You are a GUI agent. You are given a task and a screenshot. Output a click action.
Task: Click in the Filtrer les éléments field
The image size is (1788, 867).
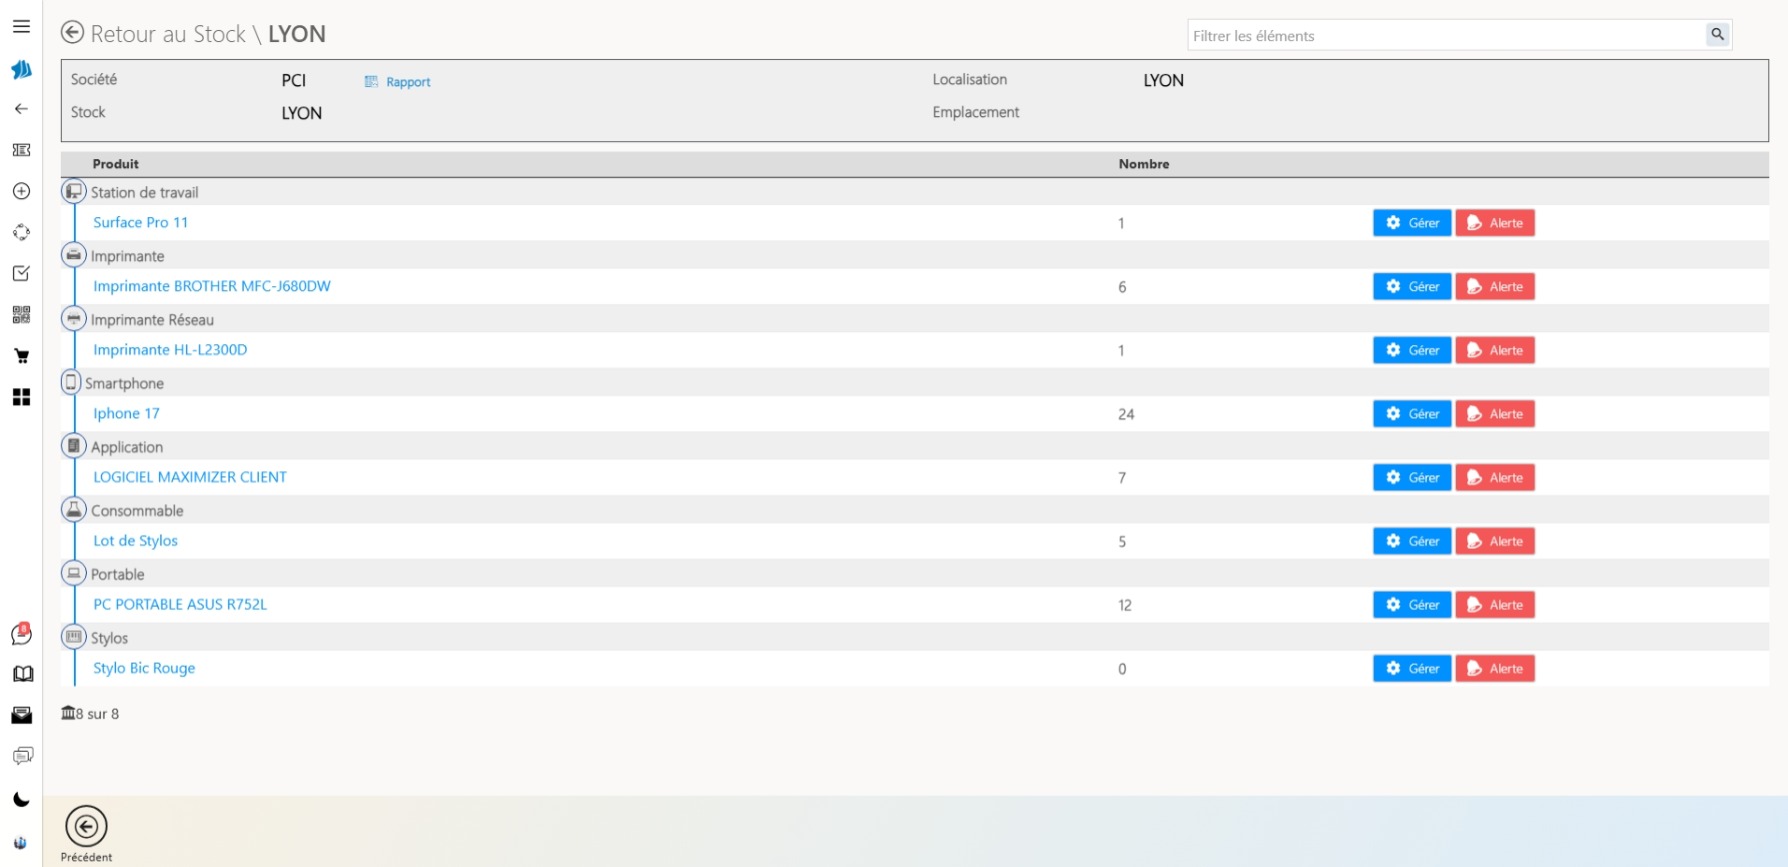pyautogui.click(x=1445, y=36)
